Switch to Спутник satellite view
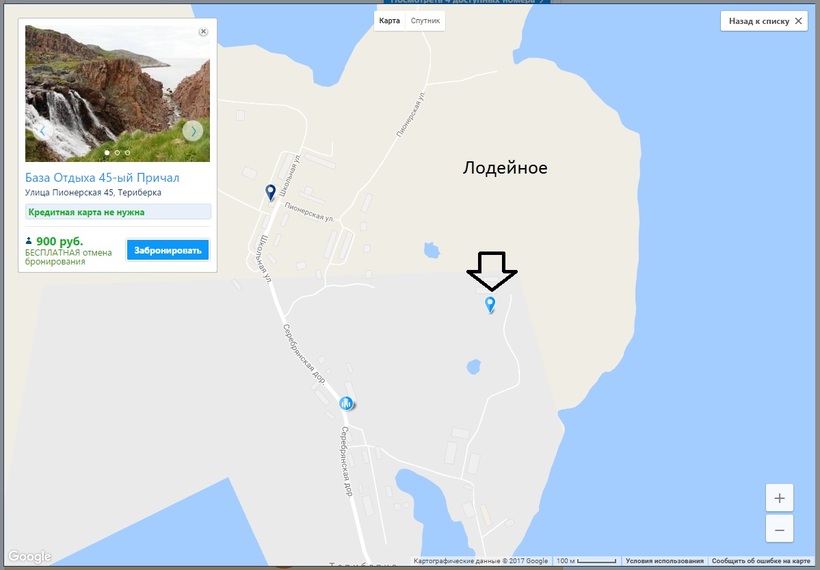Viewport: 820px width, 570px height. click(x=425, y=21)
